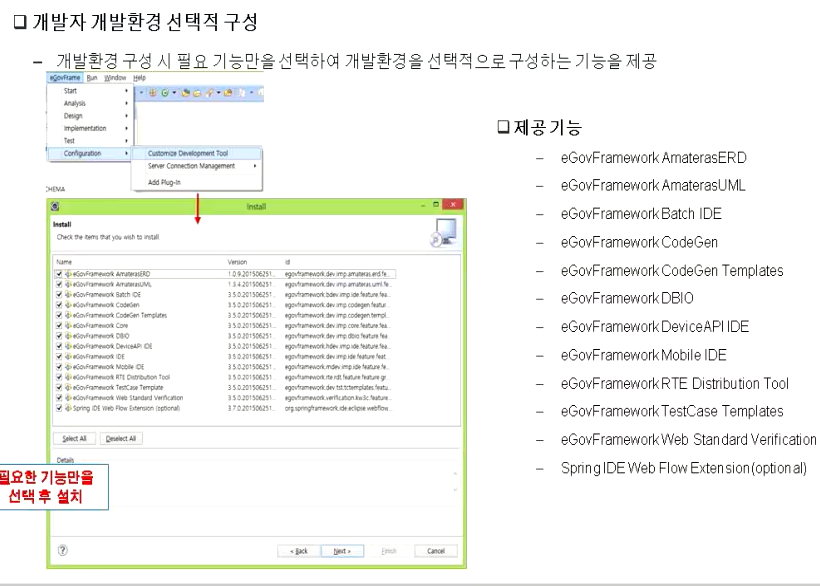Click id egovframework.dev.imp.dbio.feature text
820x586 pixels.
337,336
